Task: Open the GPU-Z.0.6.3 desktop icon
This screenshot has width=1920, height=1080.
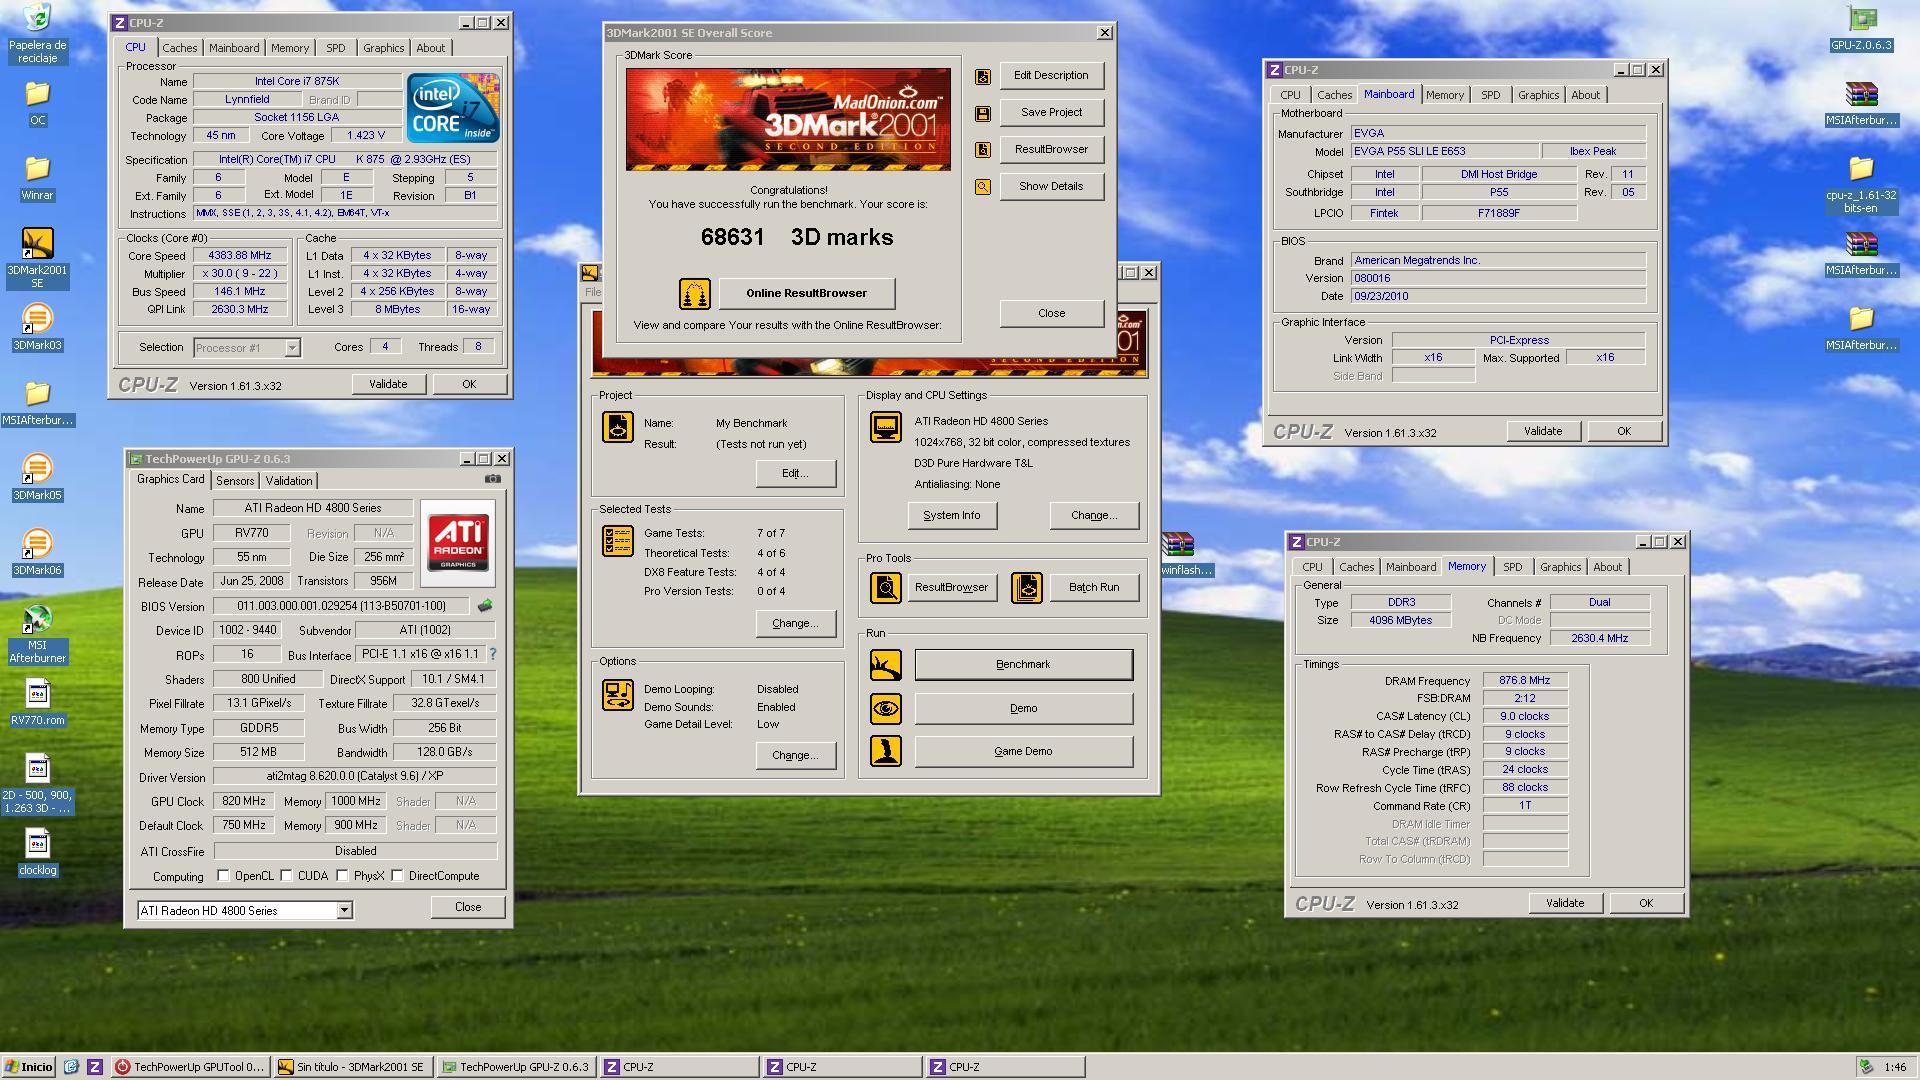Action: (1861, 28)
